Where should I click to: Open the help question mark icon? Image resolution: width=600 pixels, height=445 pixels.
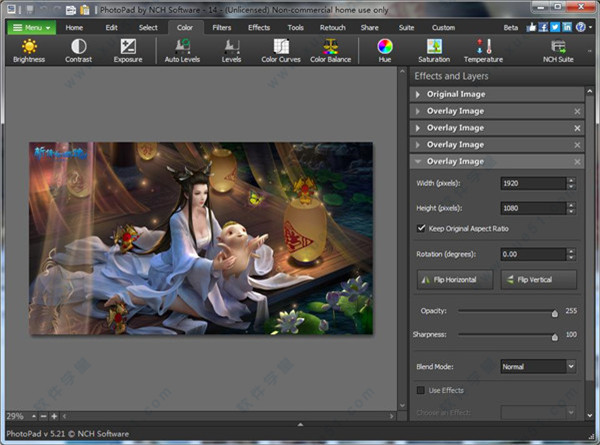(580, 27)
